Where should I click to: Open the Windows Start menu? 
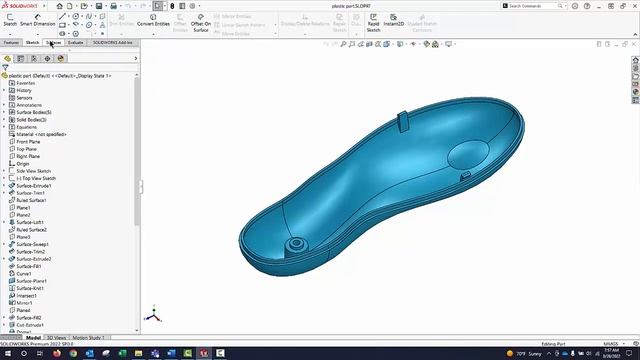[7, 353]
